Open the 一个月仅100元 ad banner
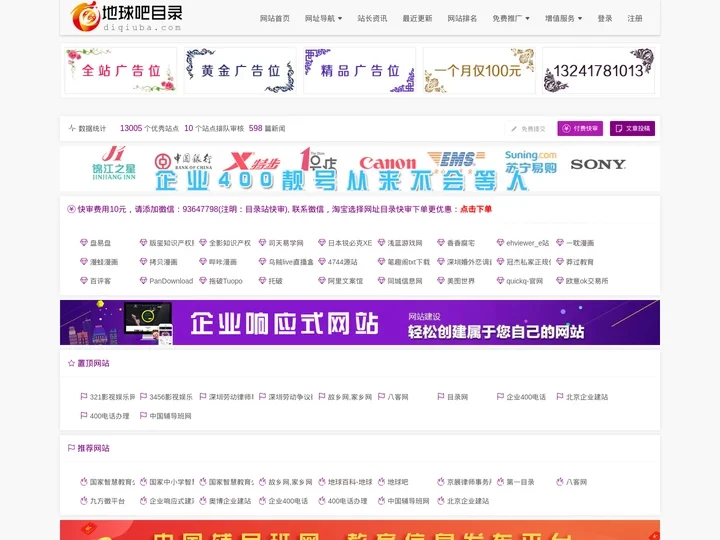The height and width of the screenshot is (540, 720). tap(479, 70)
